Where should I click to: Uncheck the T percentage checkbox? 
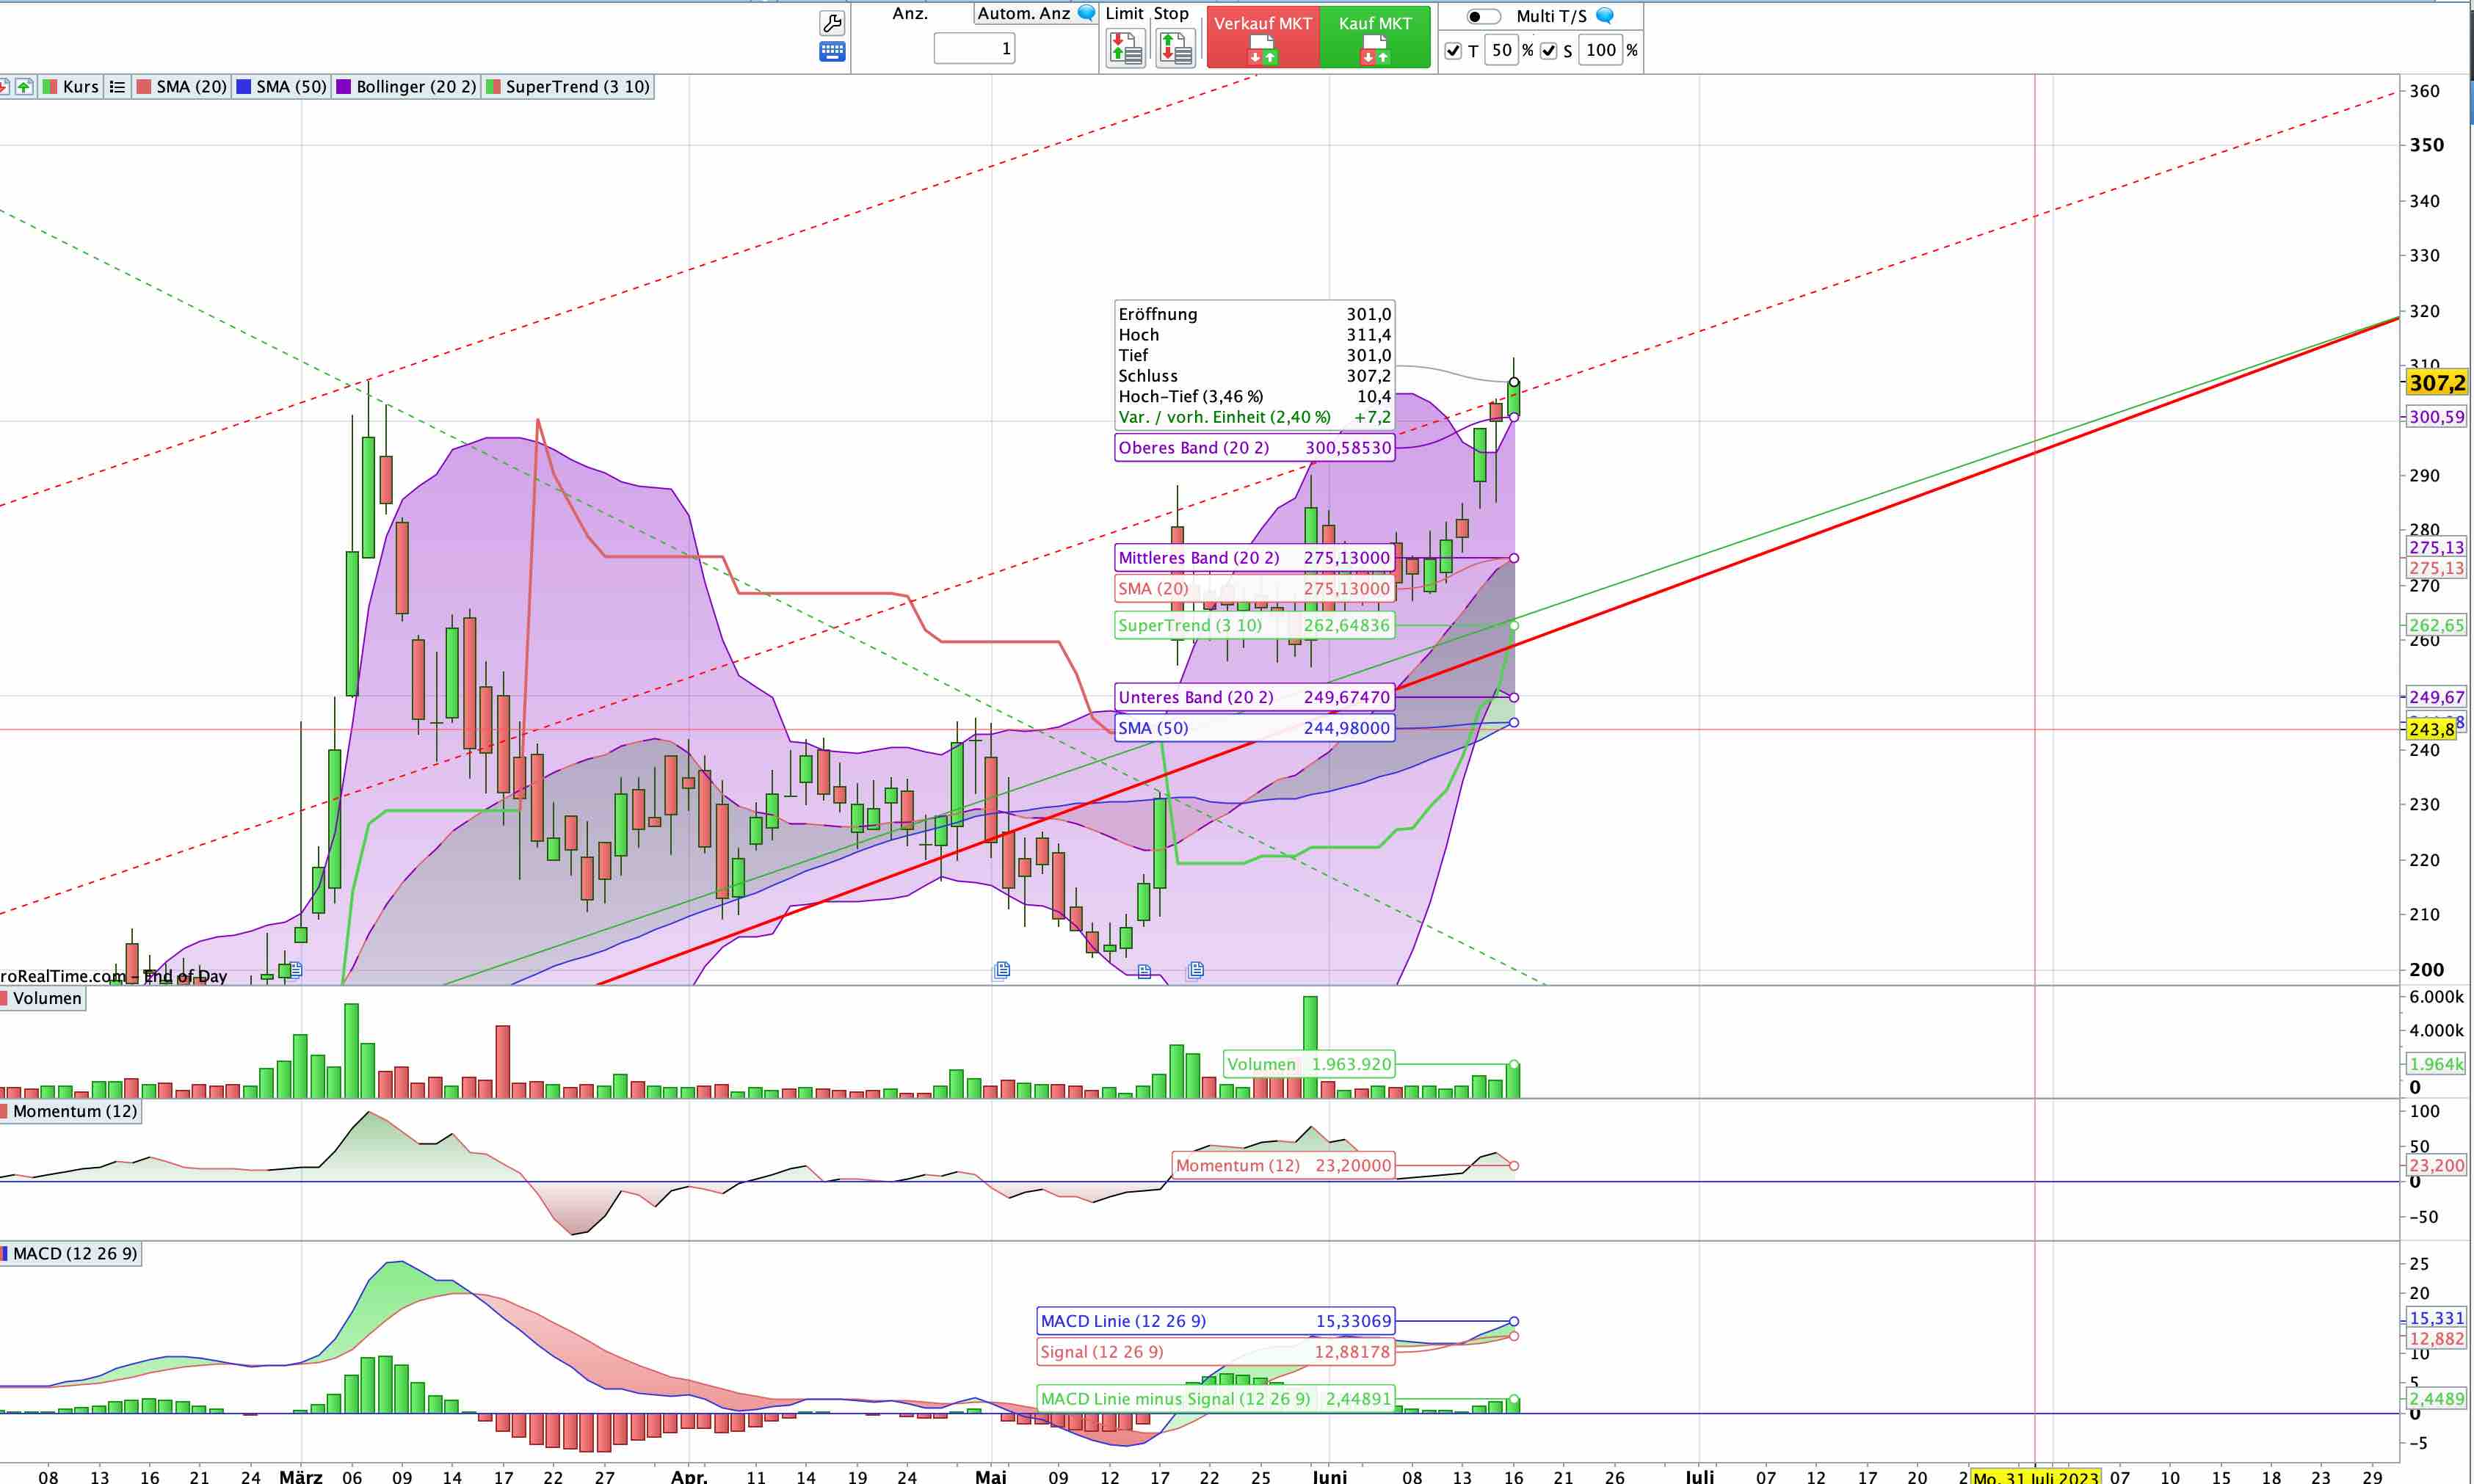[x=1453, y=50]
